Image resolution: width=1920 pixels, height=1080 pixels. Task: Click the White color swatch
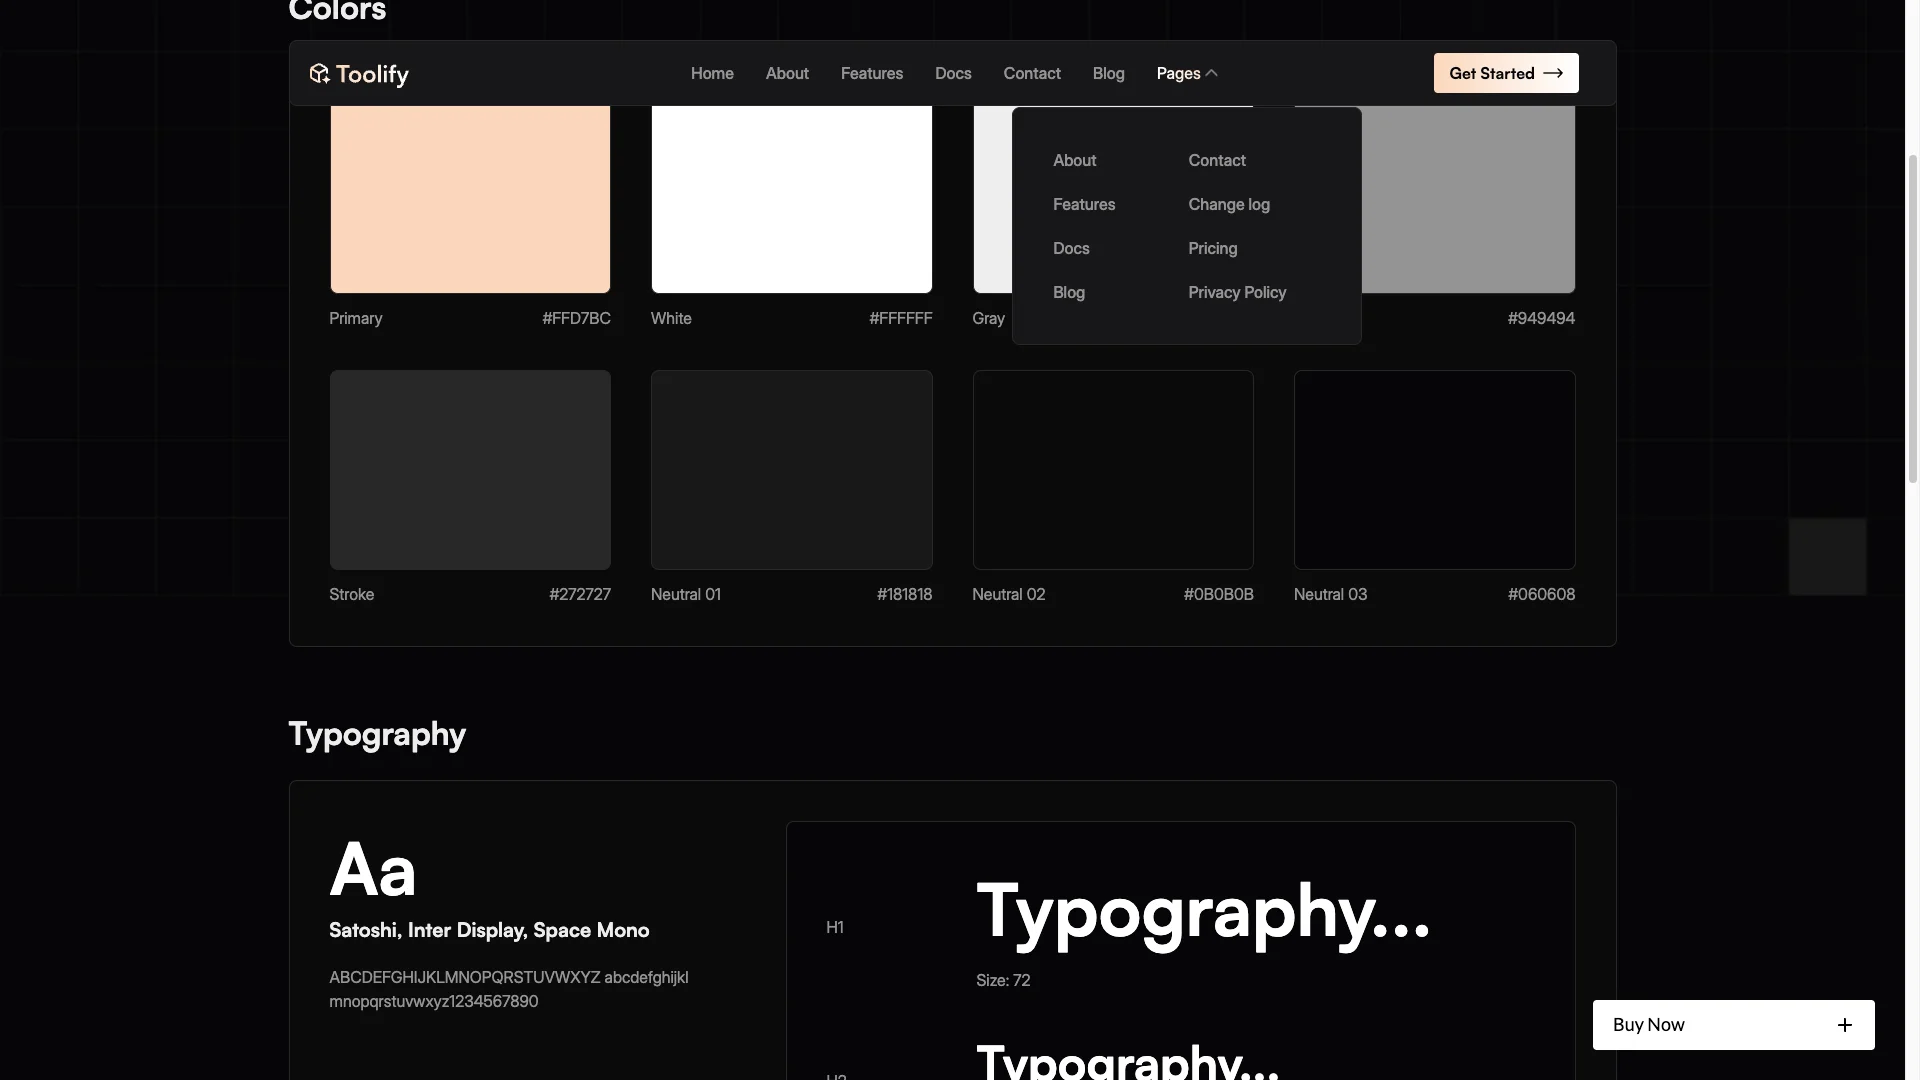coord(792,199)
